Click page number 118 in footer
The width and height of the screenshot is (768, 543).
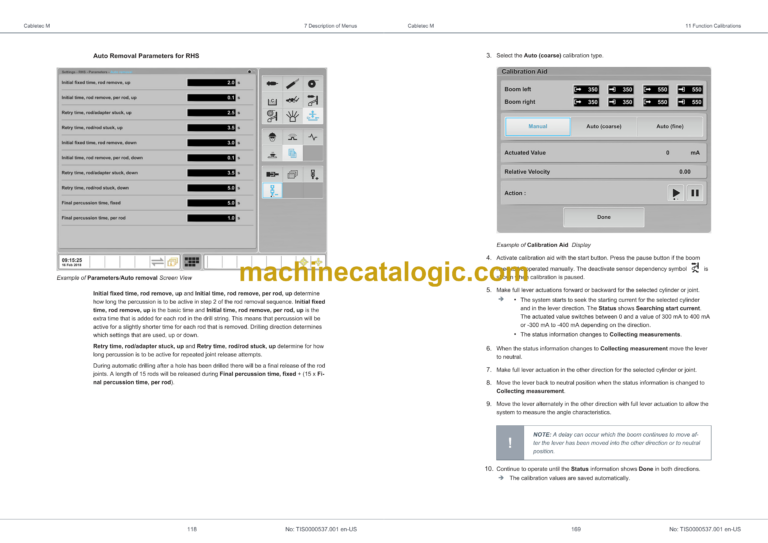point(192,529)
